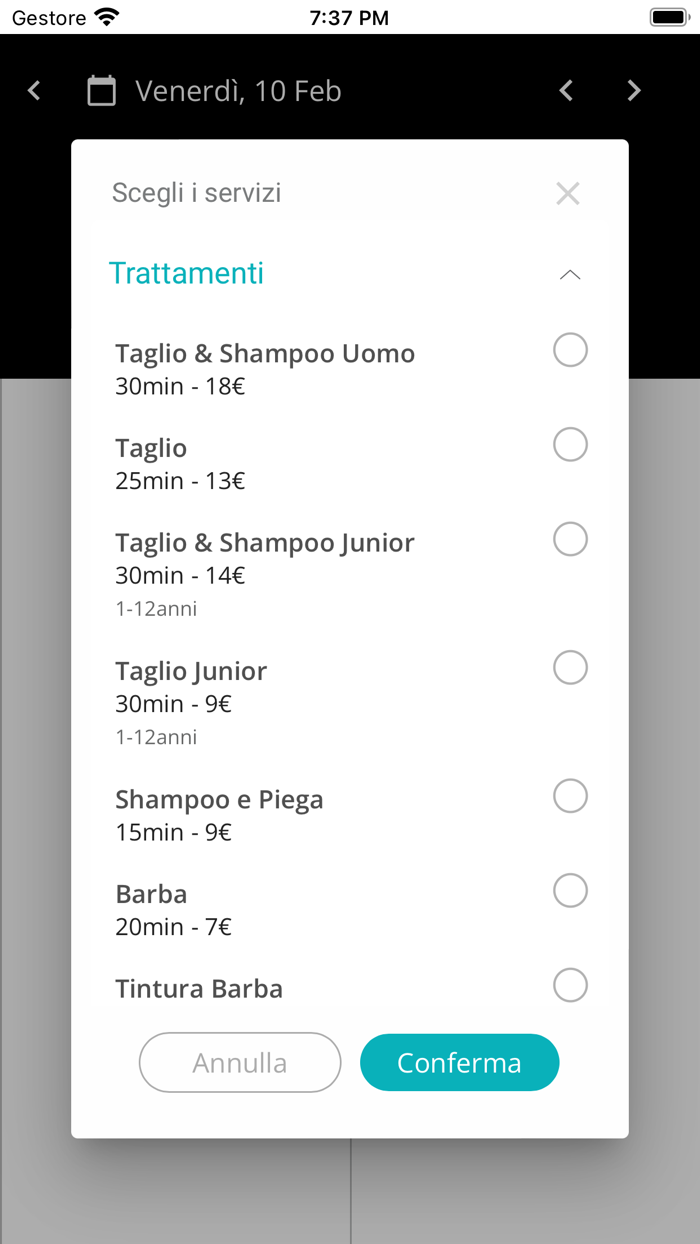Open the calendar date picker icon
Viewport: 700px width, 1244px height.
tap(101, 90)
